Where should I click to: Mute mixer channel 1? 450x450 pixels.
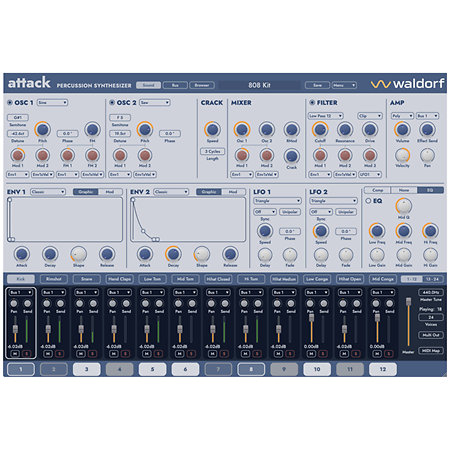15,353
